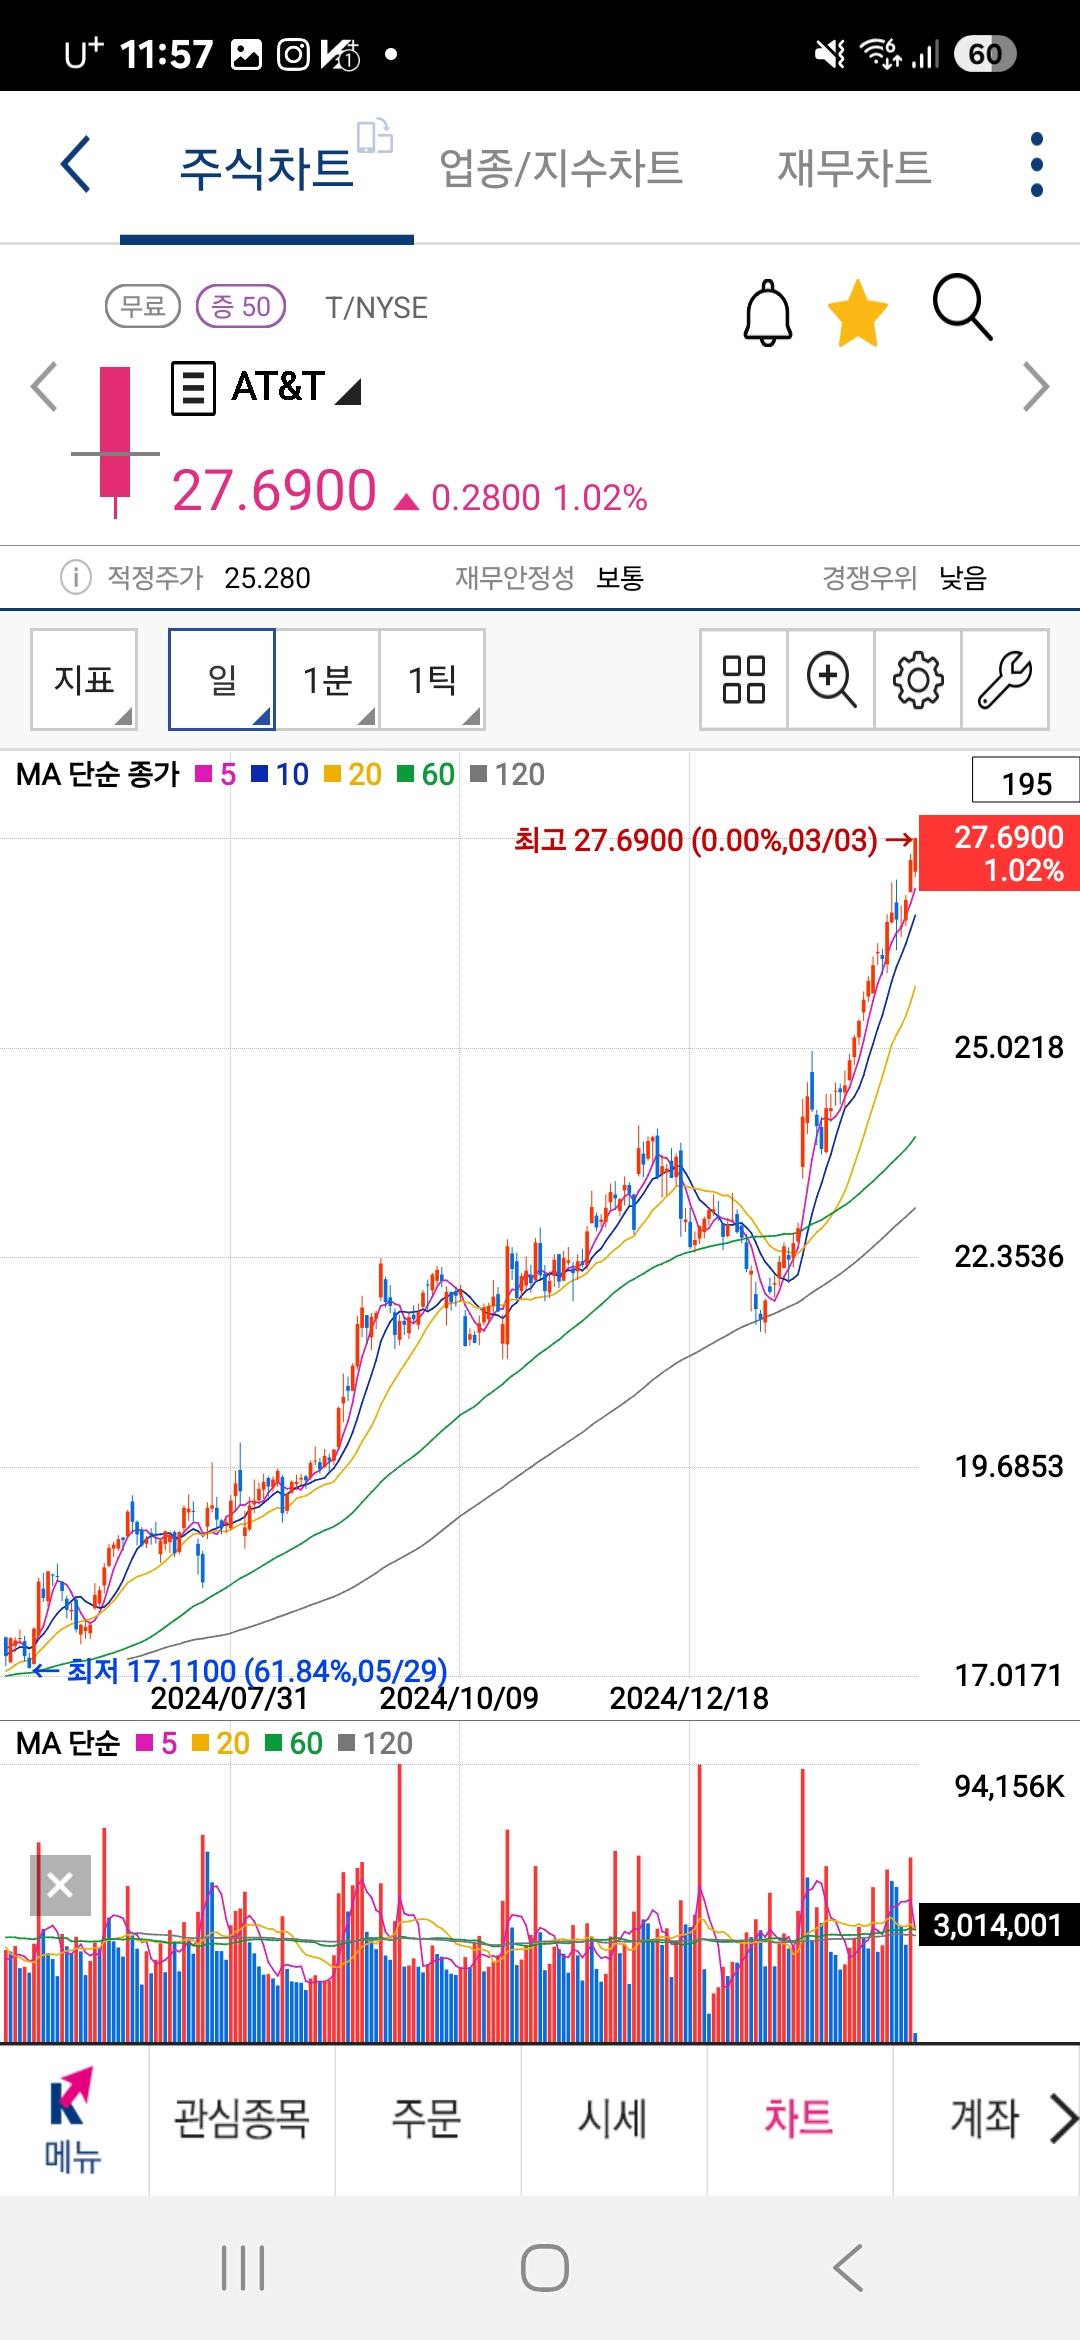Tap the current price 27.6900
Viewport: 1080px width, 2340px height.
click(274, 490)
